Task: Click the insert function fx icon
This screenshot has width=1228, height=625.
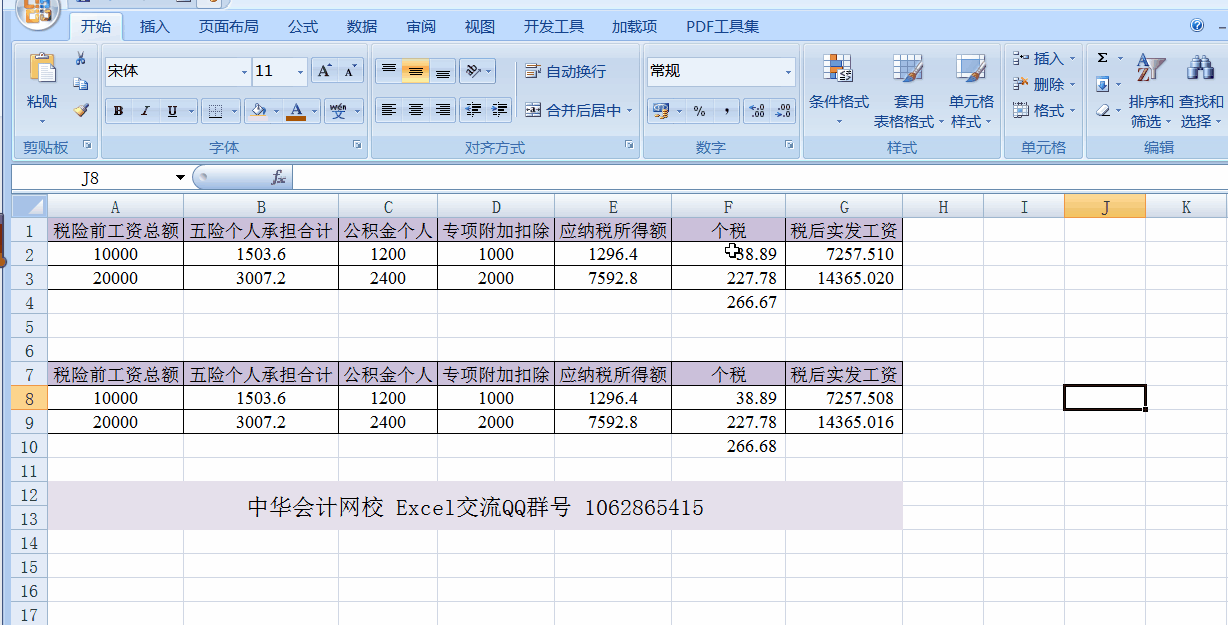Action: 279,178
